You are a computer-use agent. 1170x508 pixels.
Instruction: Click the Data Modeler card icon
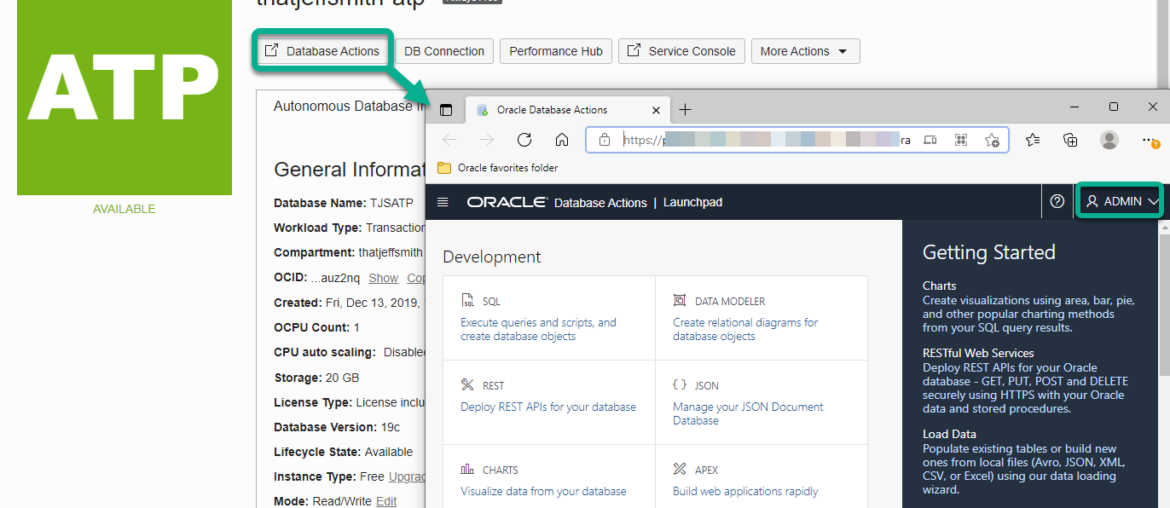pos(679,301)
